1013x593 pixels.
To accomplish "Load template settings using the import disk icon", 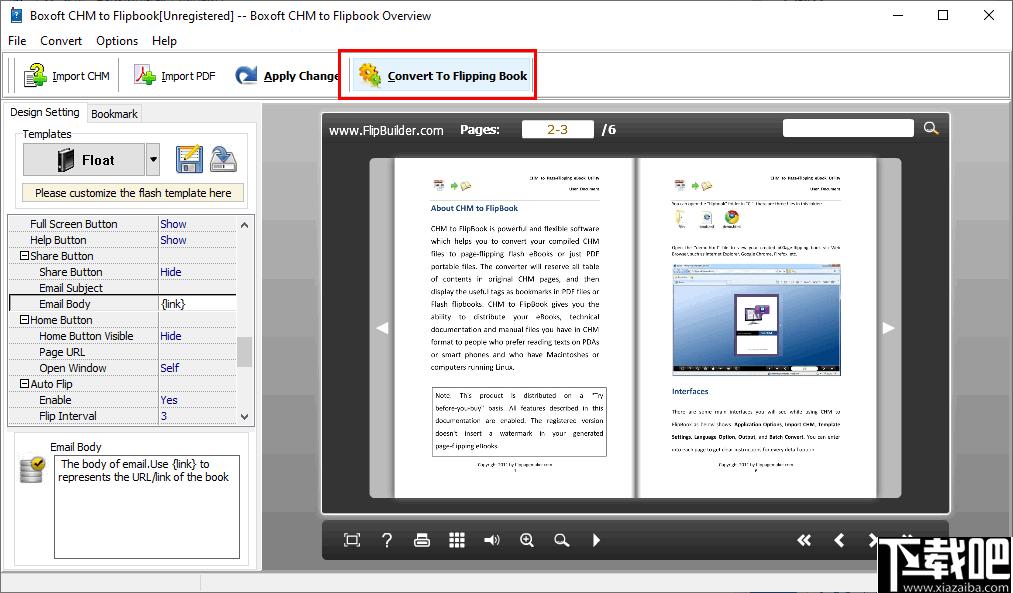I will (x=224, y=160).
